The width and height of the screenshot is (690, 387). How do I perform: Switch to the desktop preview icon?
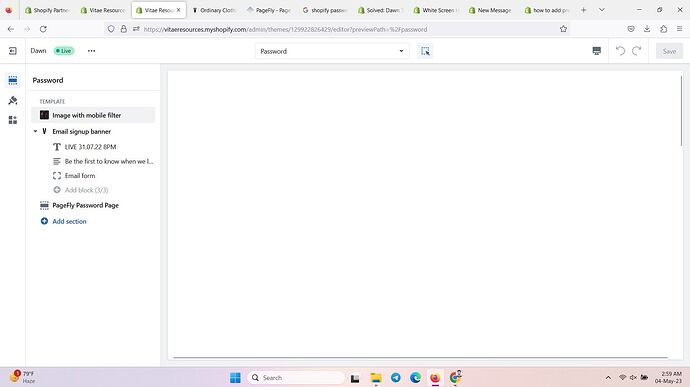coord(597,51)
